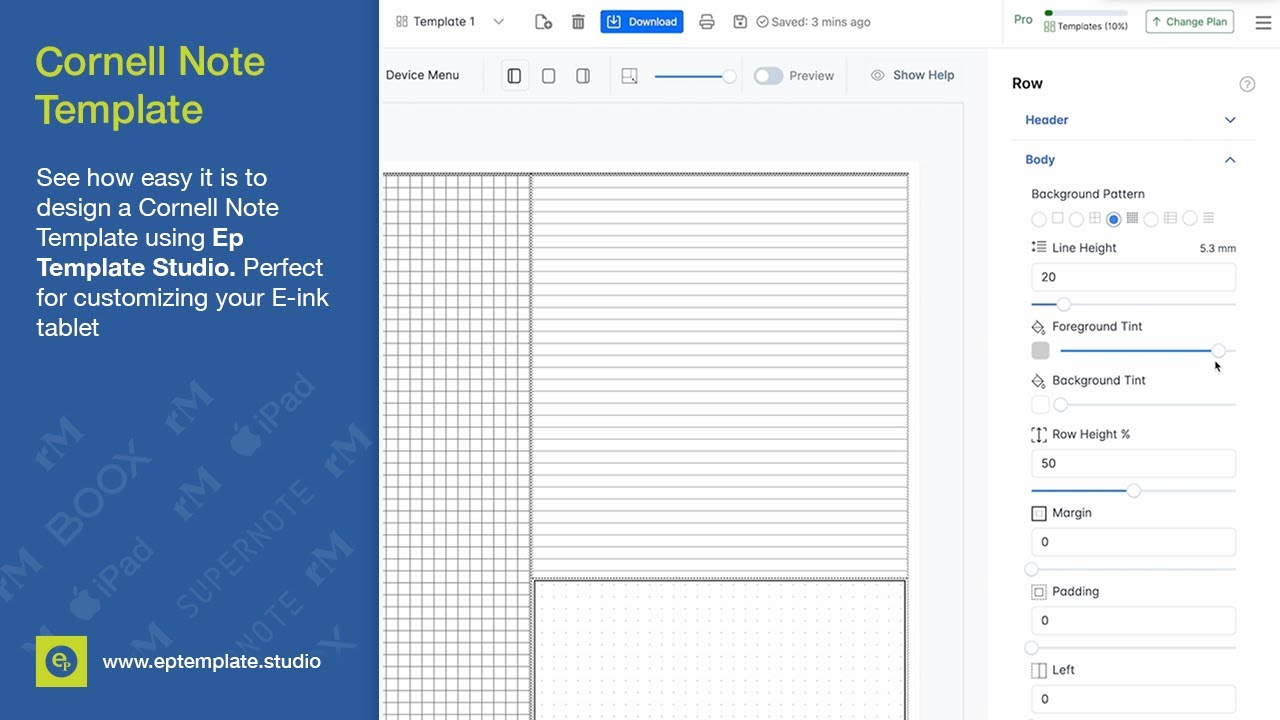Click the Download button
This screenshot has height=720, width=1280.
tap(642, 22)
